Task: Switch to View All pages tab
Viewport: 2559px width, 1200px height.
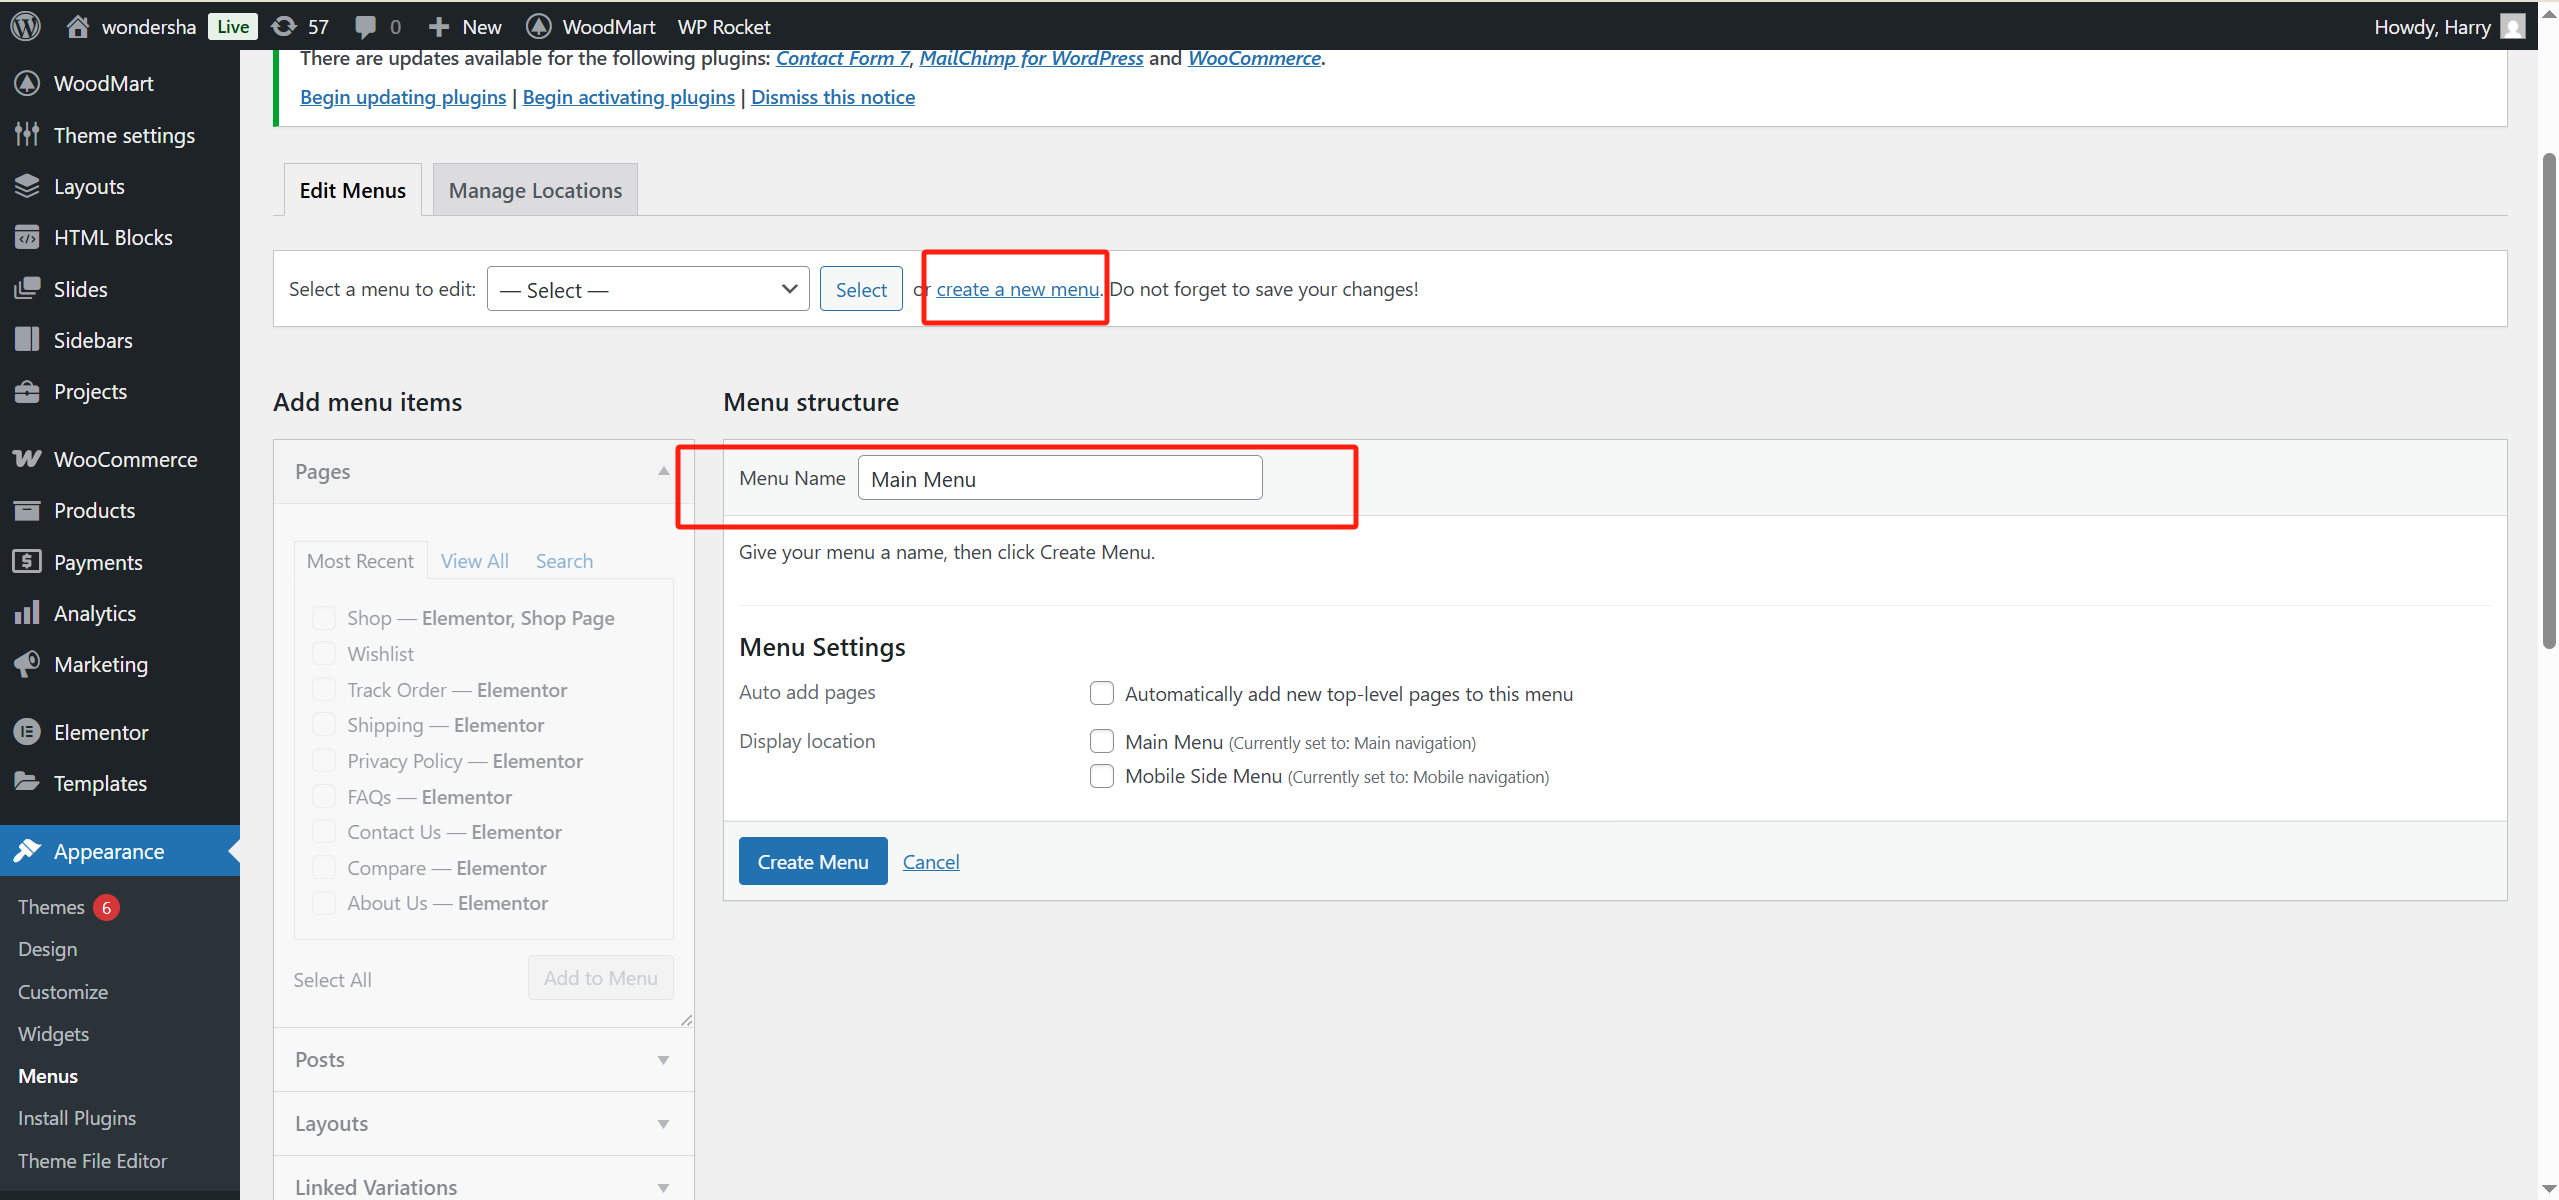Action: tap(474, 561)
